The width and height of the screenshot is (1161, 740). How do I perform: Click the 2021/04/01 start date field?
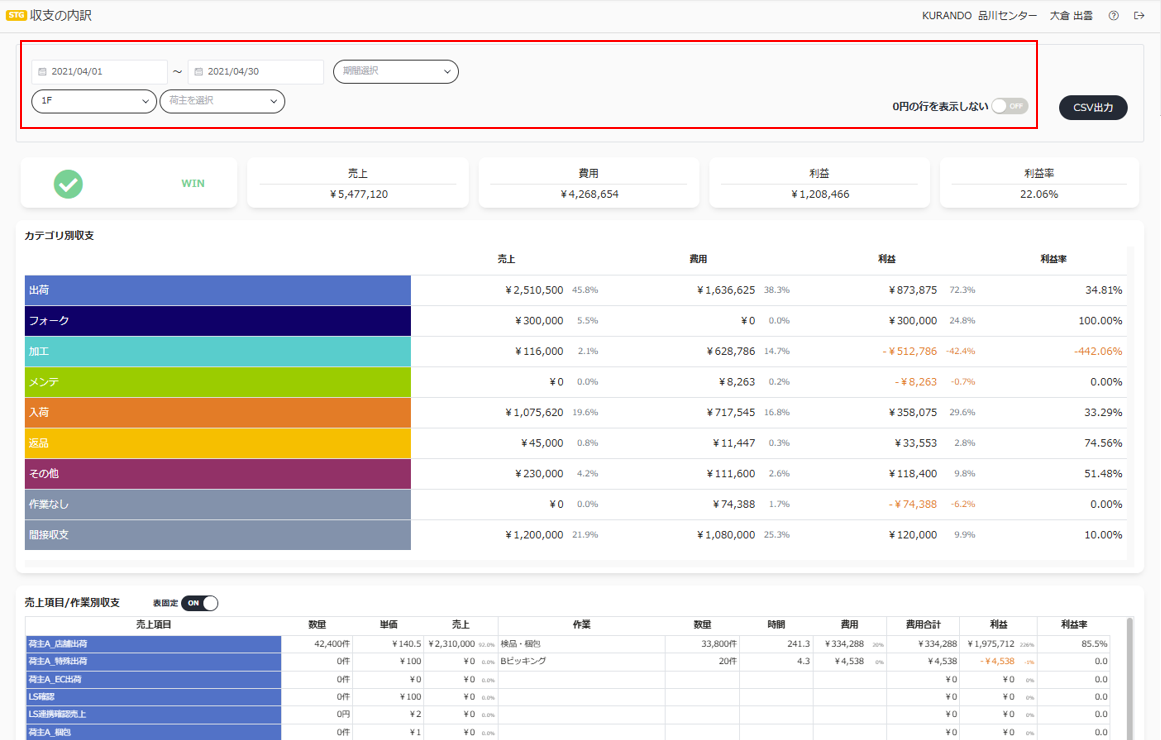(99, 72)
